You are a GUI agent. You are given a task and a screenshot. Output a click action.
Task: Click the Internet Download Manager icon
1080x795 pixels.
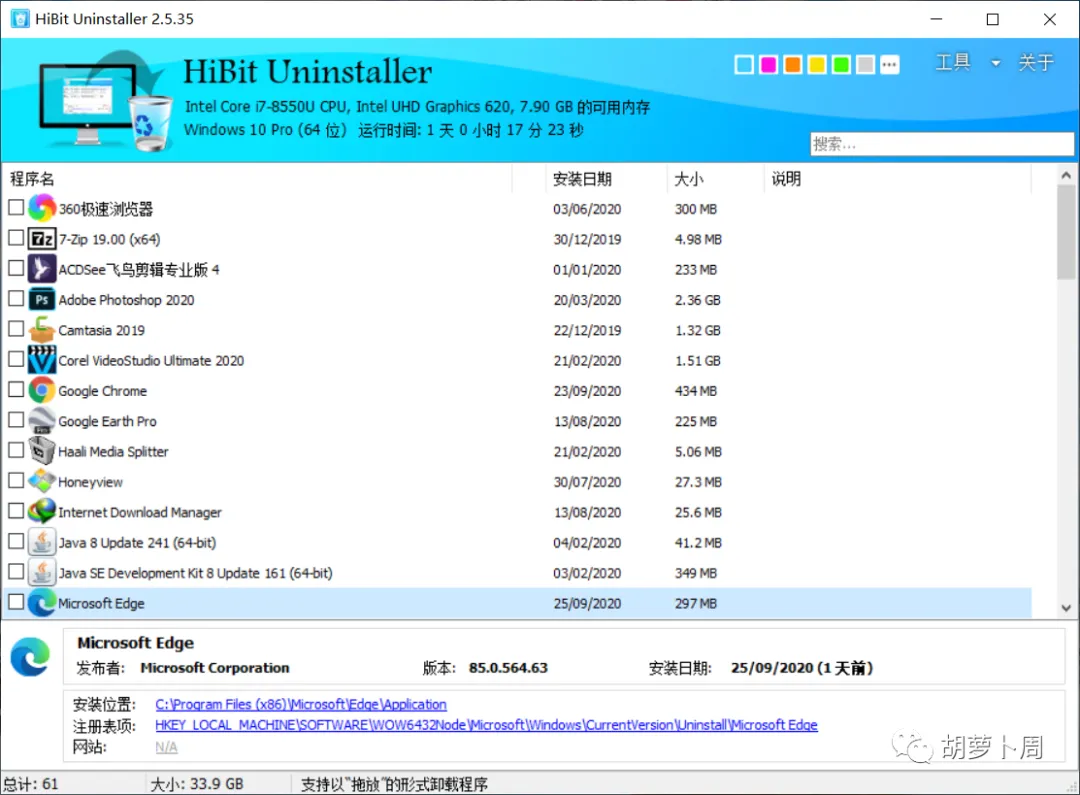click(41, 511)
